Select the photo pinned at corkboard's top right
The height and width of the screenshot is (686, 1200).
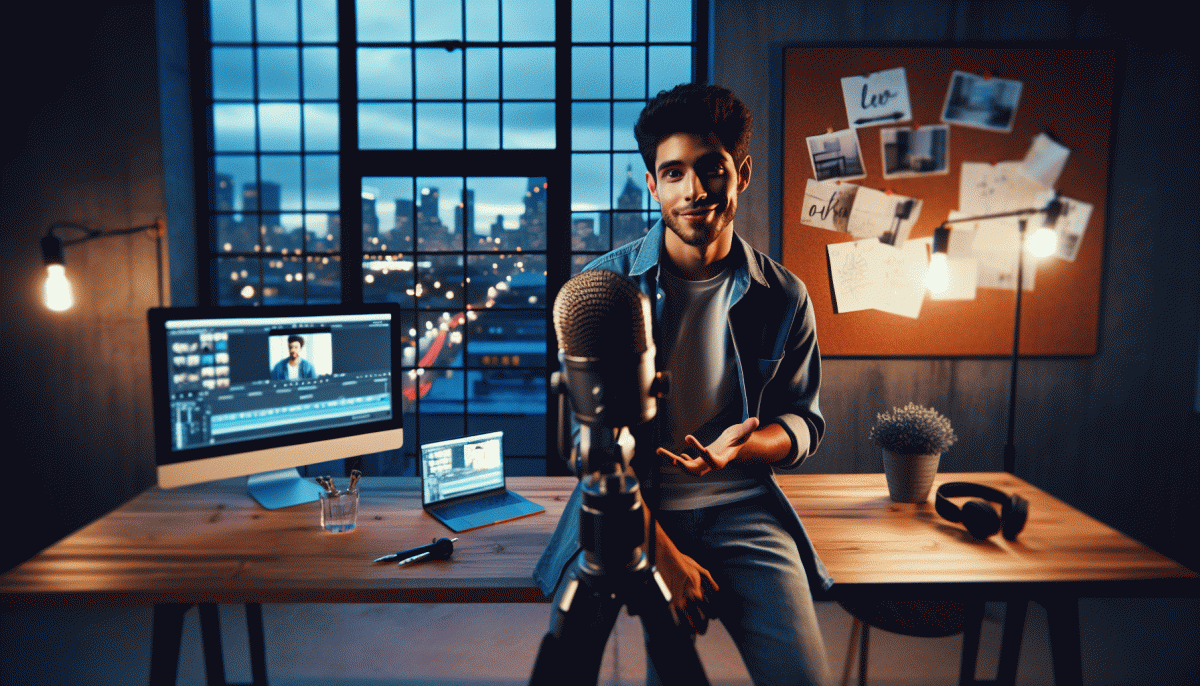point(981,100)
